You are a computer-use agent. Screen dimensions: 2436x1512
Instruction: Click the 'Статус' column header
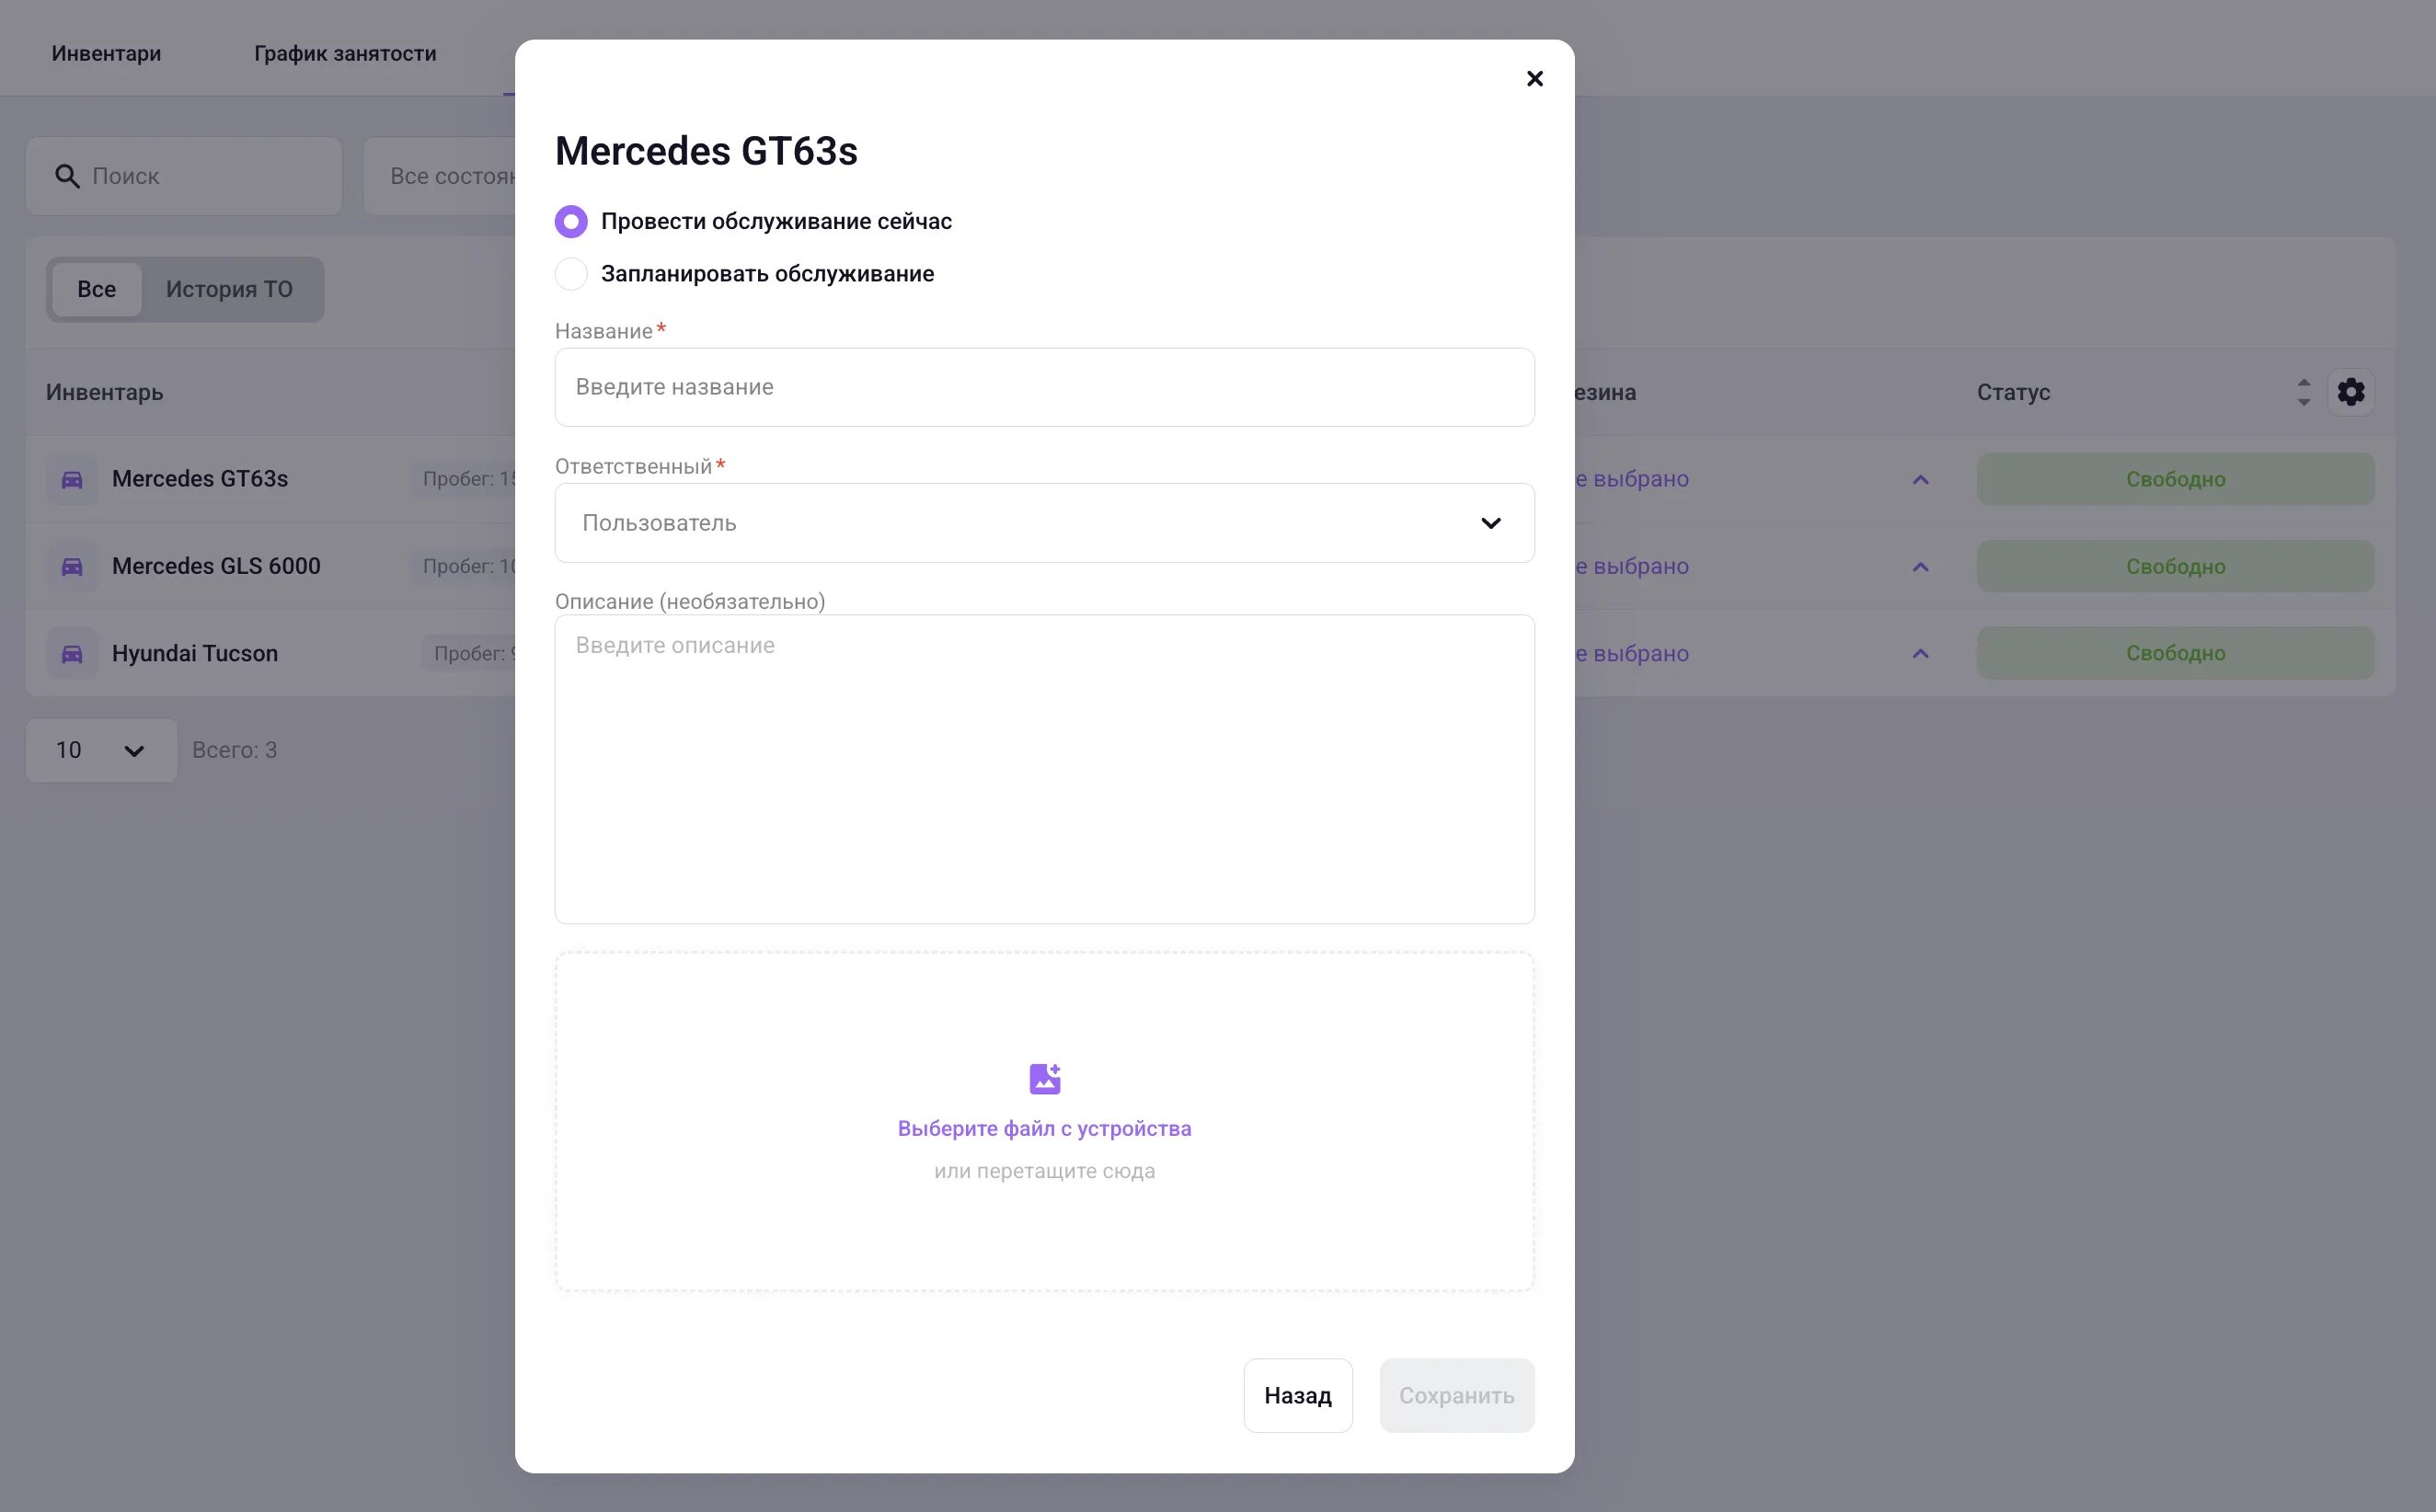tap(2013, 392)
